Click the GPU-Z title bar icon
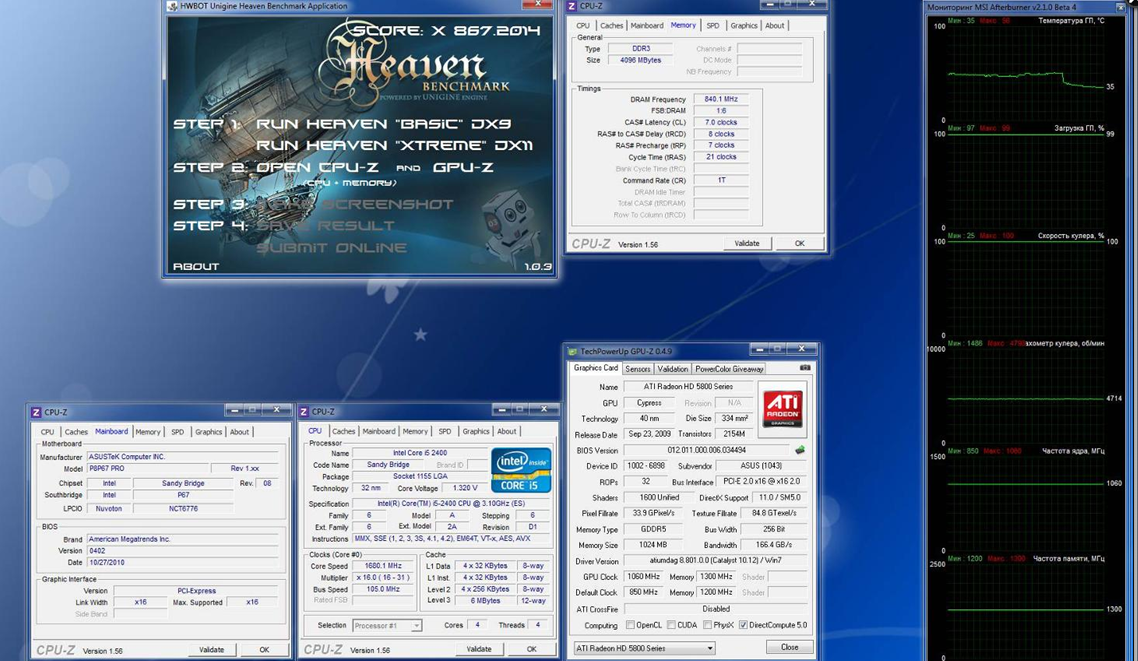 573,351
